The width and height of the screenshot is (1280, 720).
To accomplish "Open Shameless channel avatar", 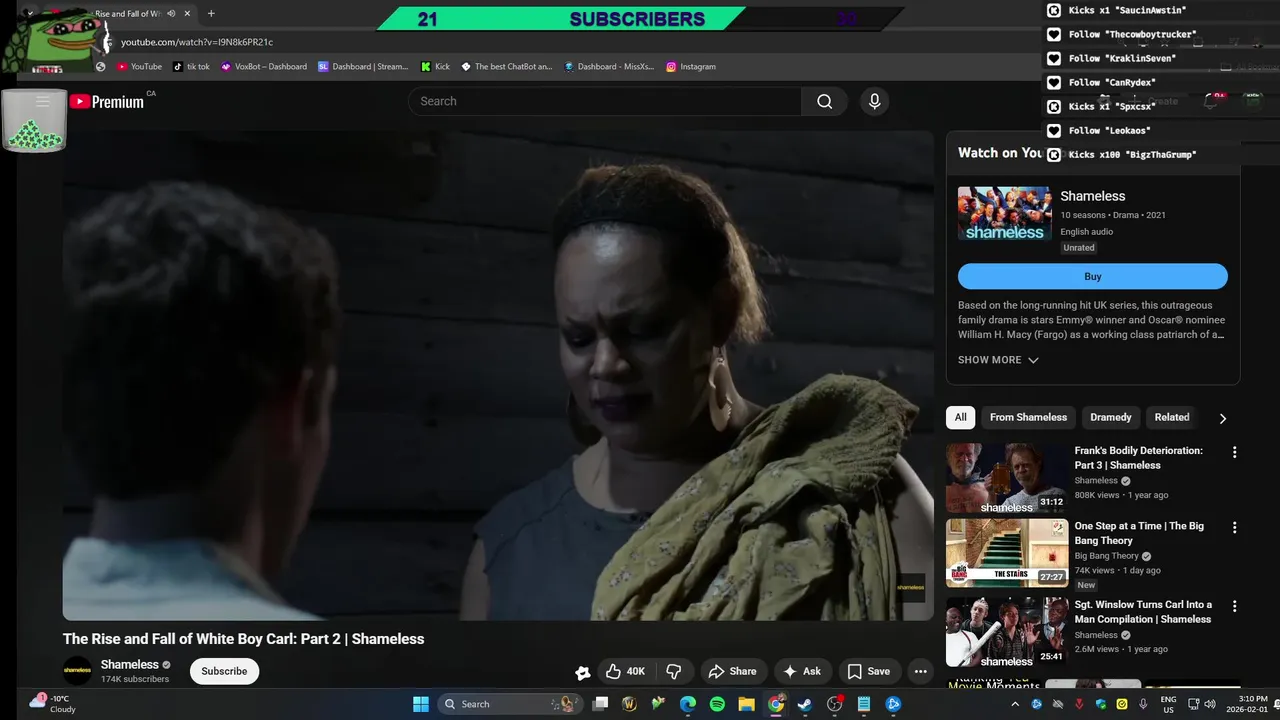I will [77, 671].
